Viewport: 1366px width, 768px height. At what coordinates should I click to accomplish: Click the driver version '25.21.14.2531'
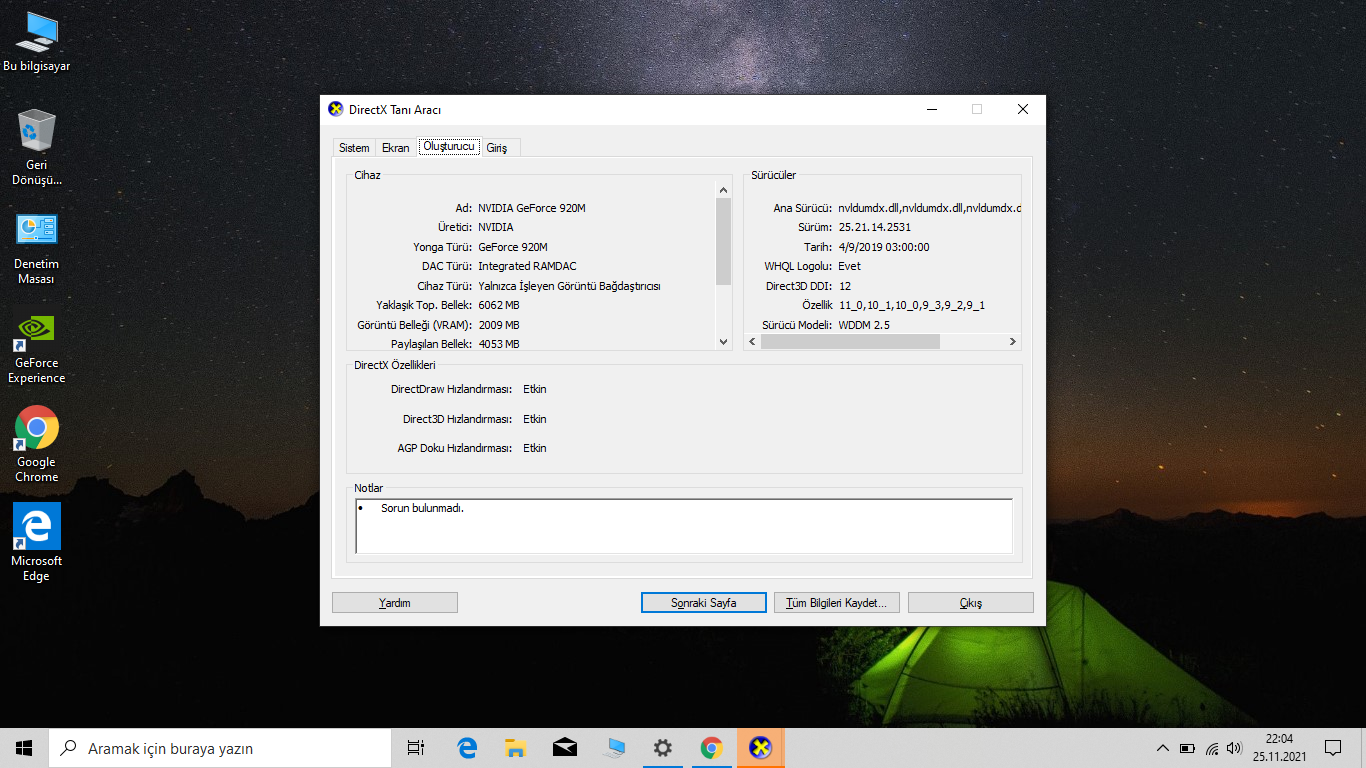tap(875, 227)
